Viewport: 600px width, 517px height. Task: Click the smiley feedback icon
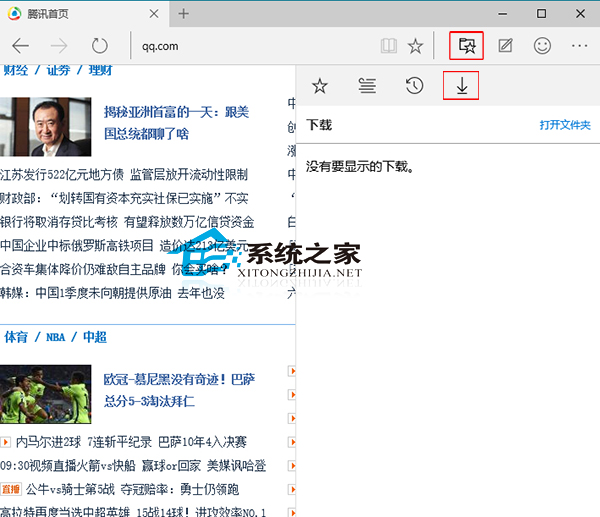(542, 46)
